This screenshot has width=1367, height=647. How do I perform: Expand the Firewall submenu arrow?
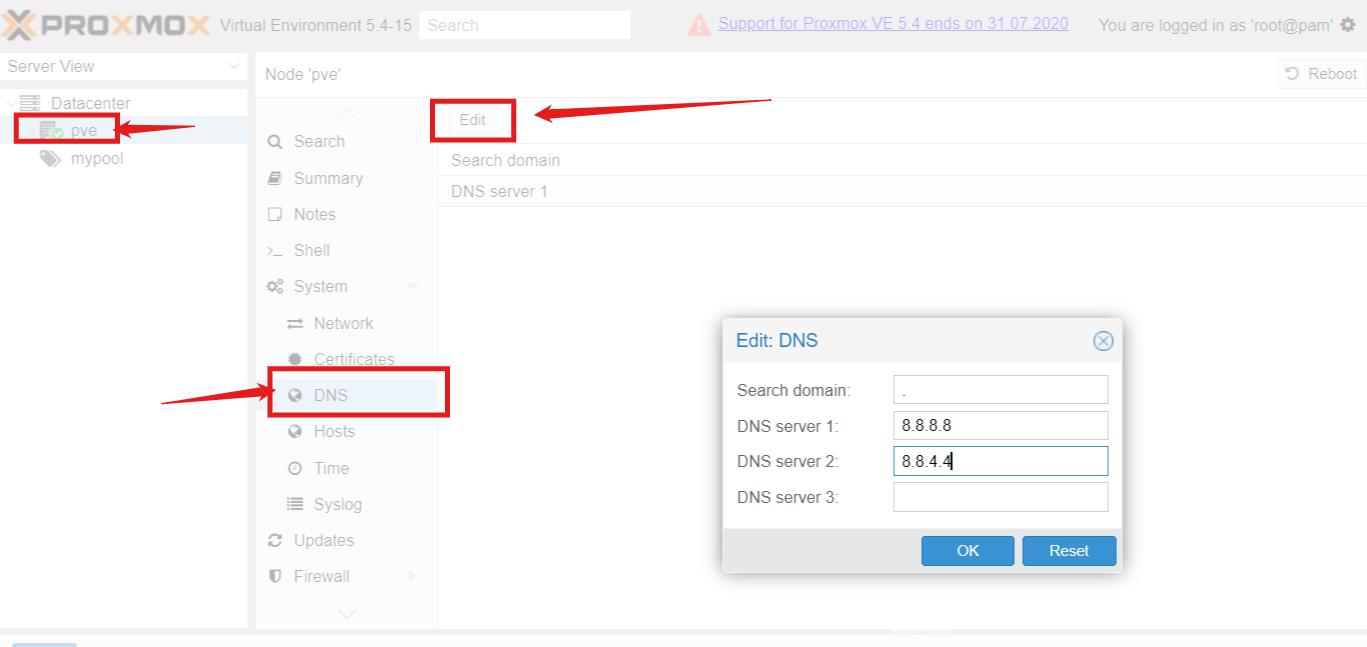pos(412,576)
